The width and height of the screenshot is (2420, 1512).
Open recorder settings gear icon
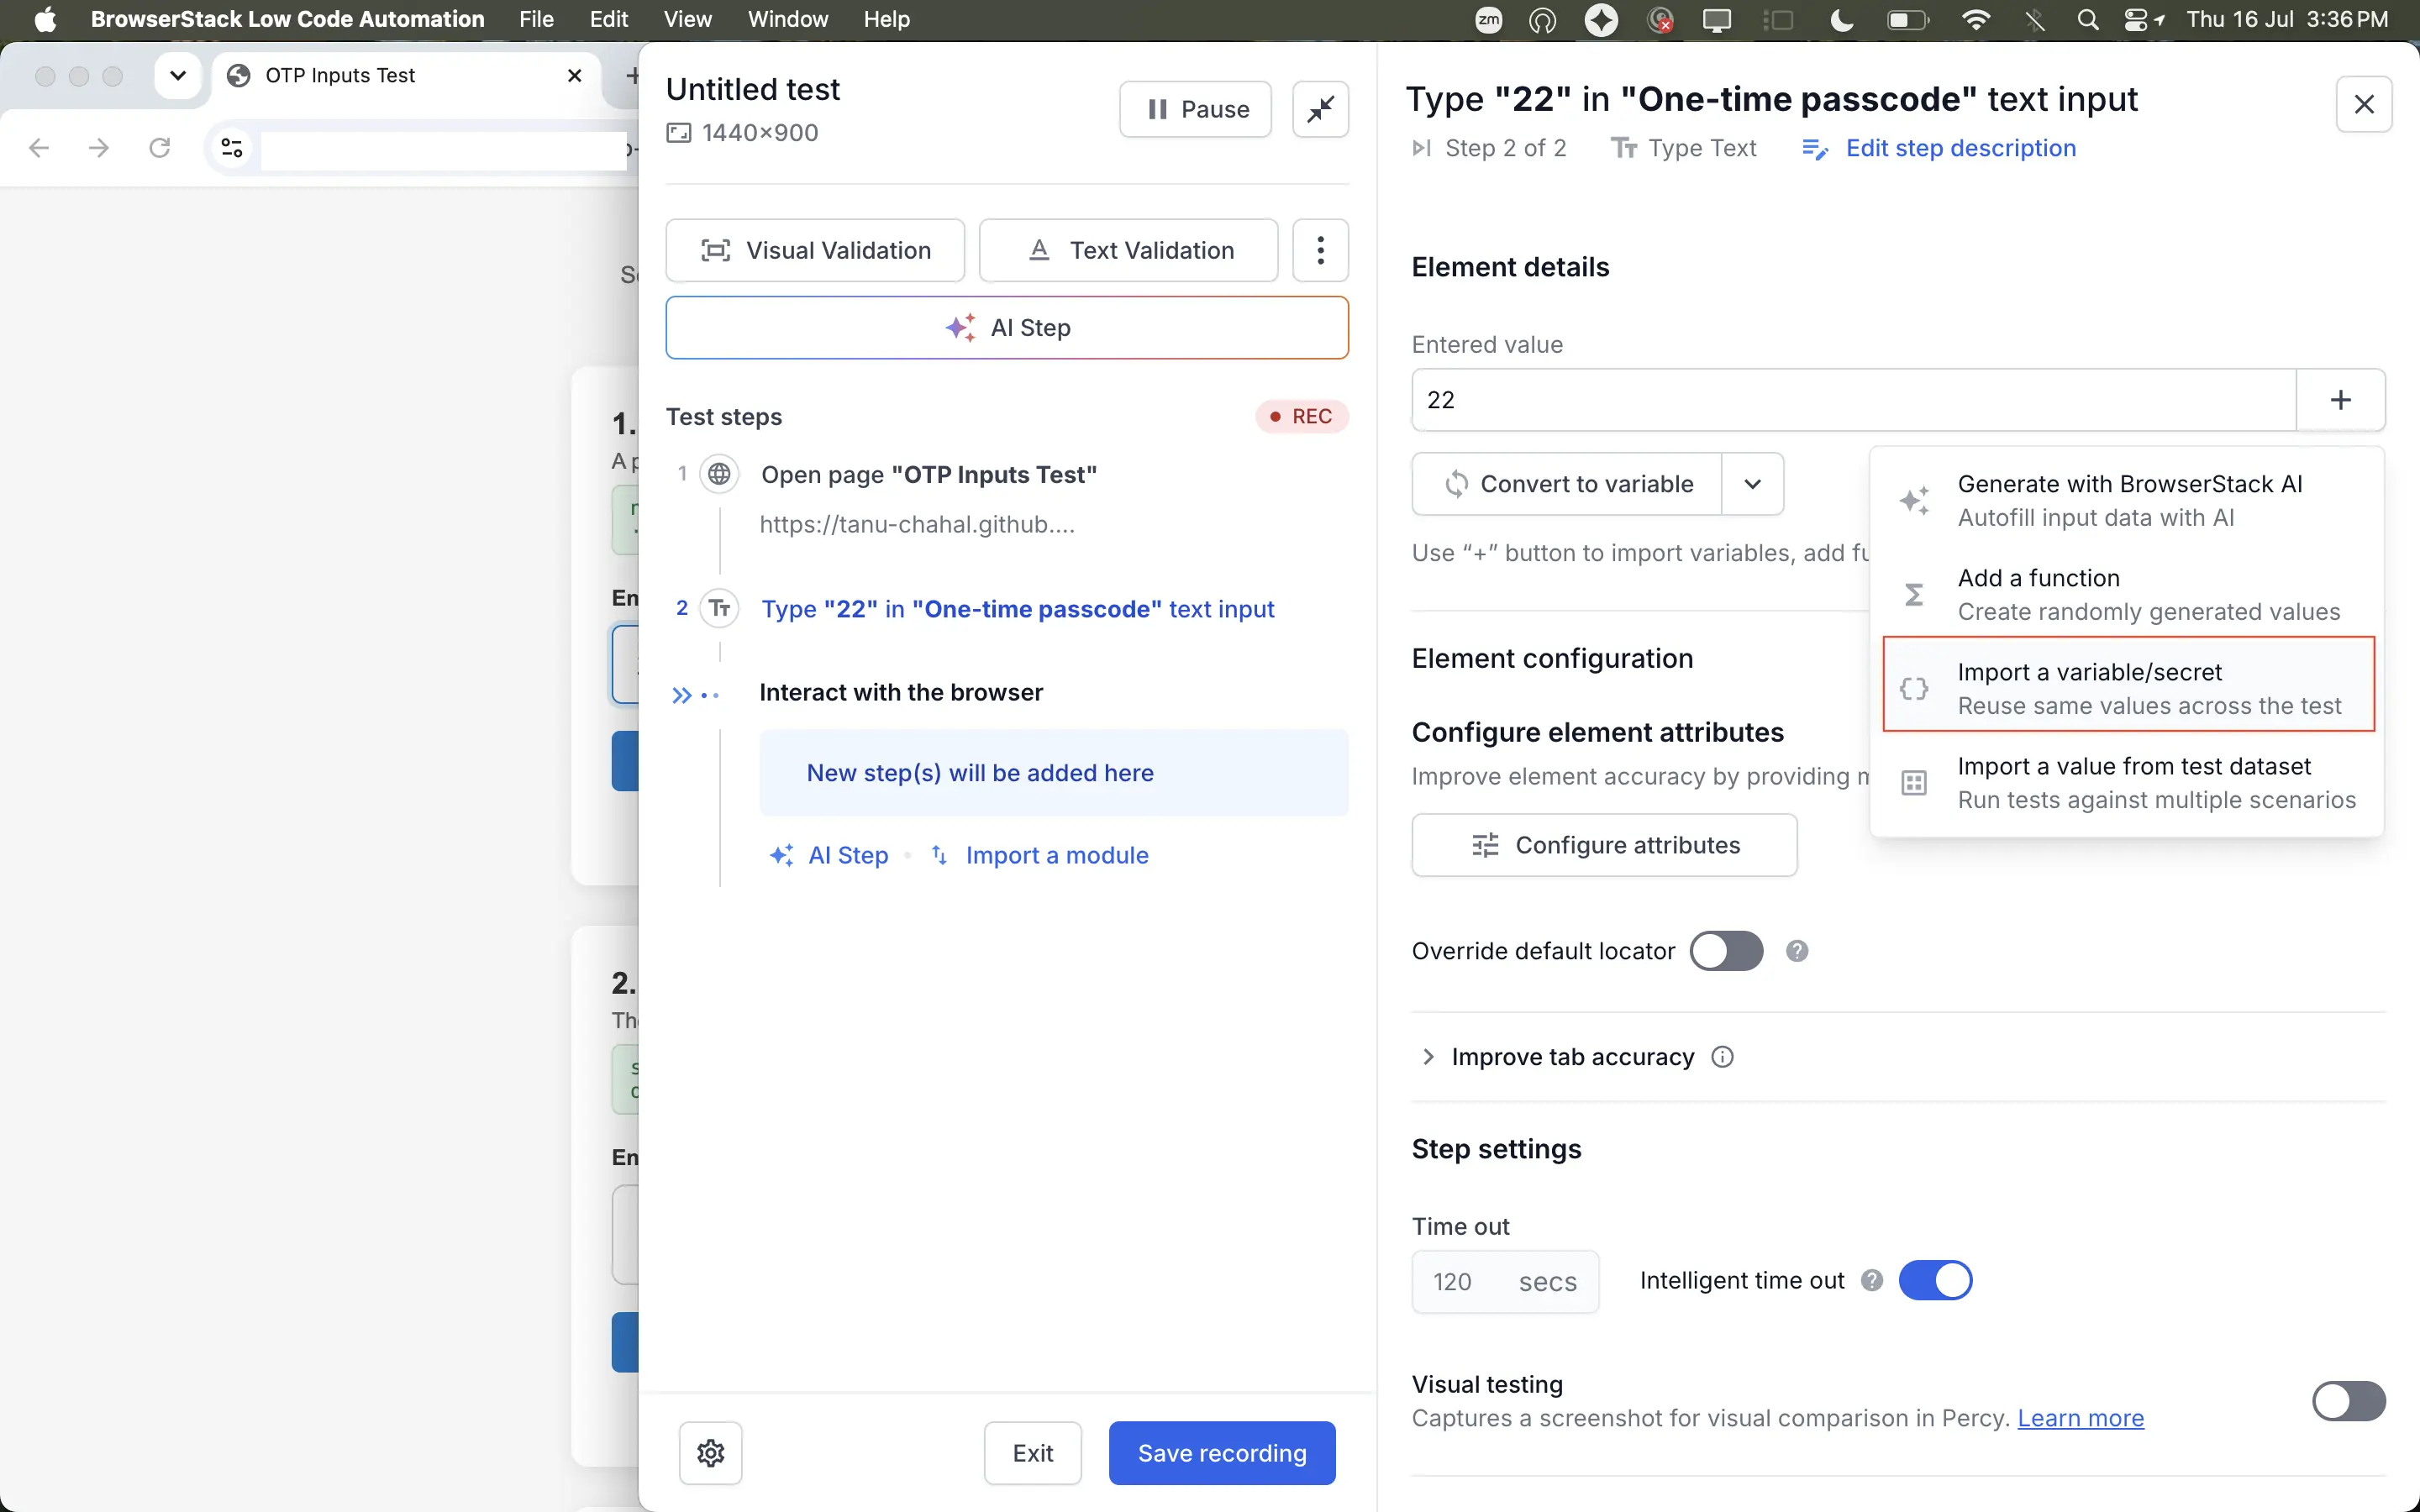point(710,1453)
